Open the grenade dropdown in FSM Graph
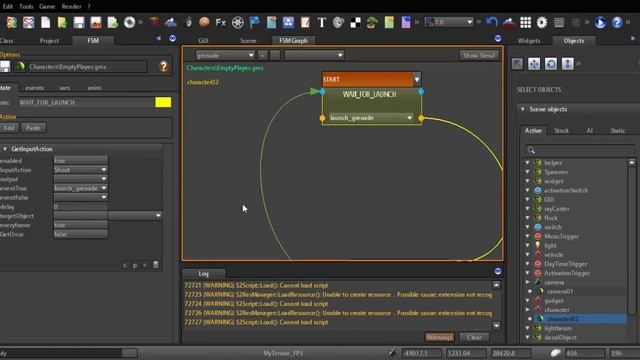Image resolution: width=640 pixels, height=360 pixels. (x=225, y=55)
